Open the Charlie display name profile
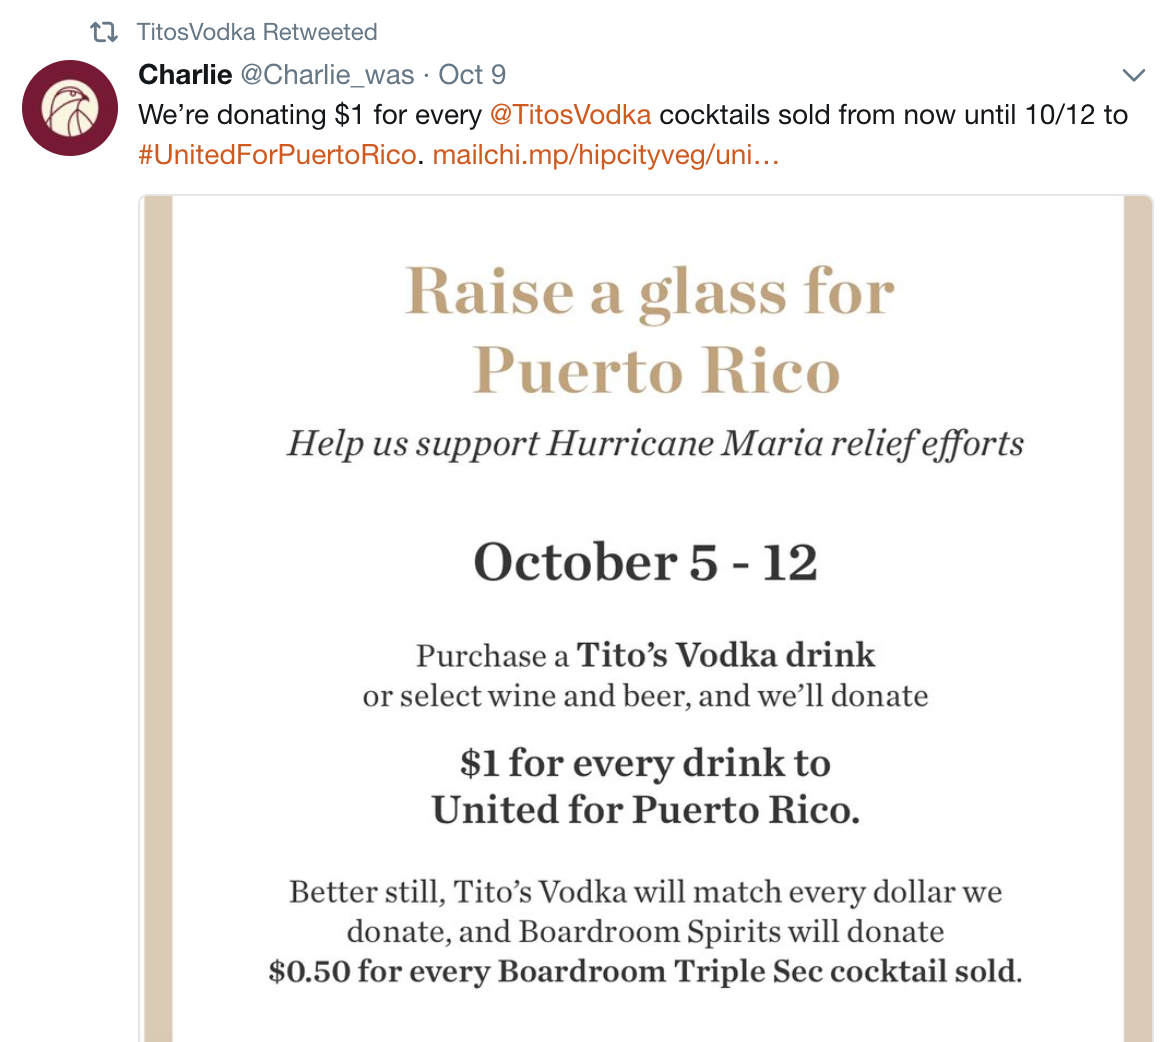Screen dimensions: 1172x1042 click(185, 75)
